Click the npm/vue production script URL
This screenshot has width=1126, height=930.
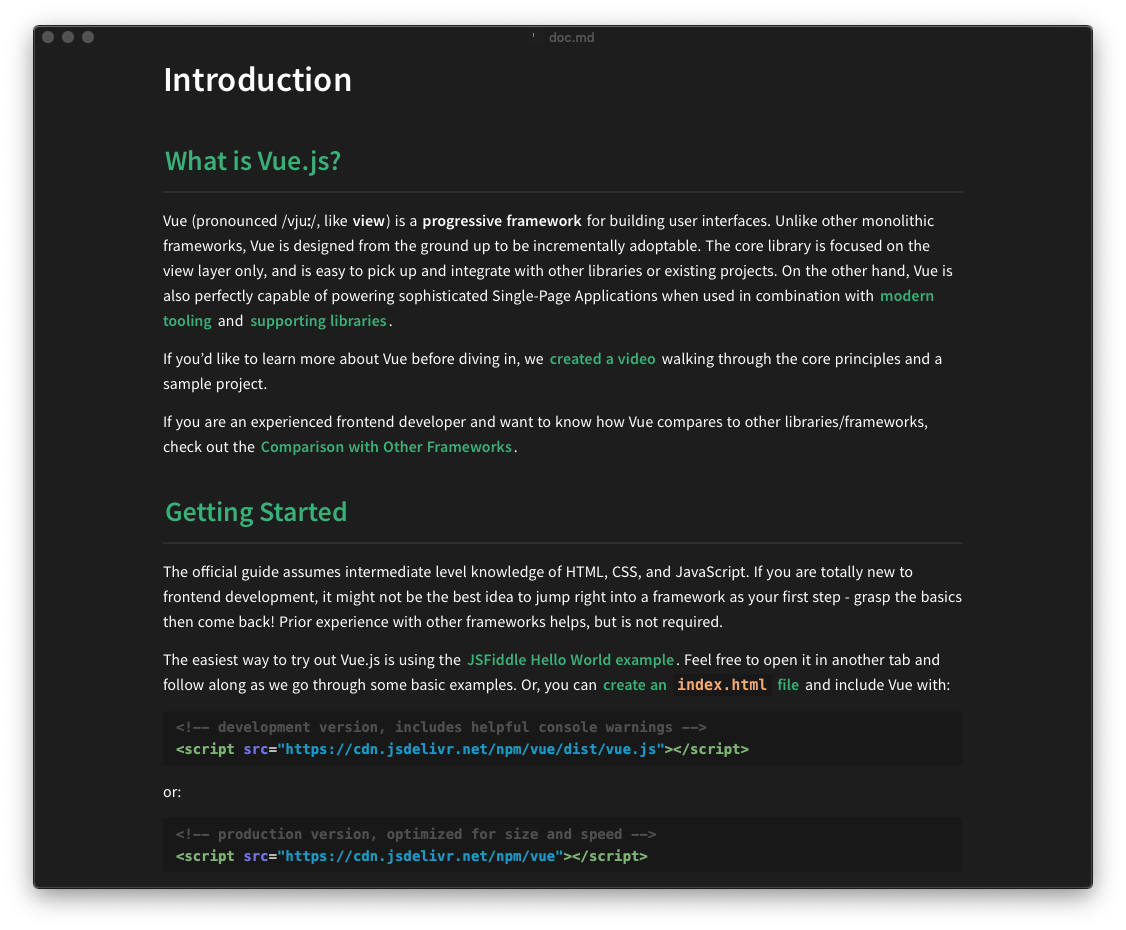pyautogui.click(x=420, y=856)
